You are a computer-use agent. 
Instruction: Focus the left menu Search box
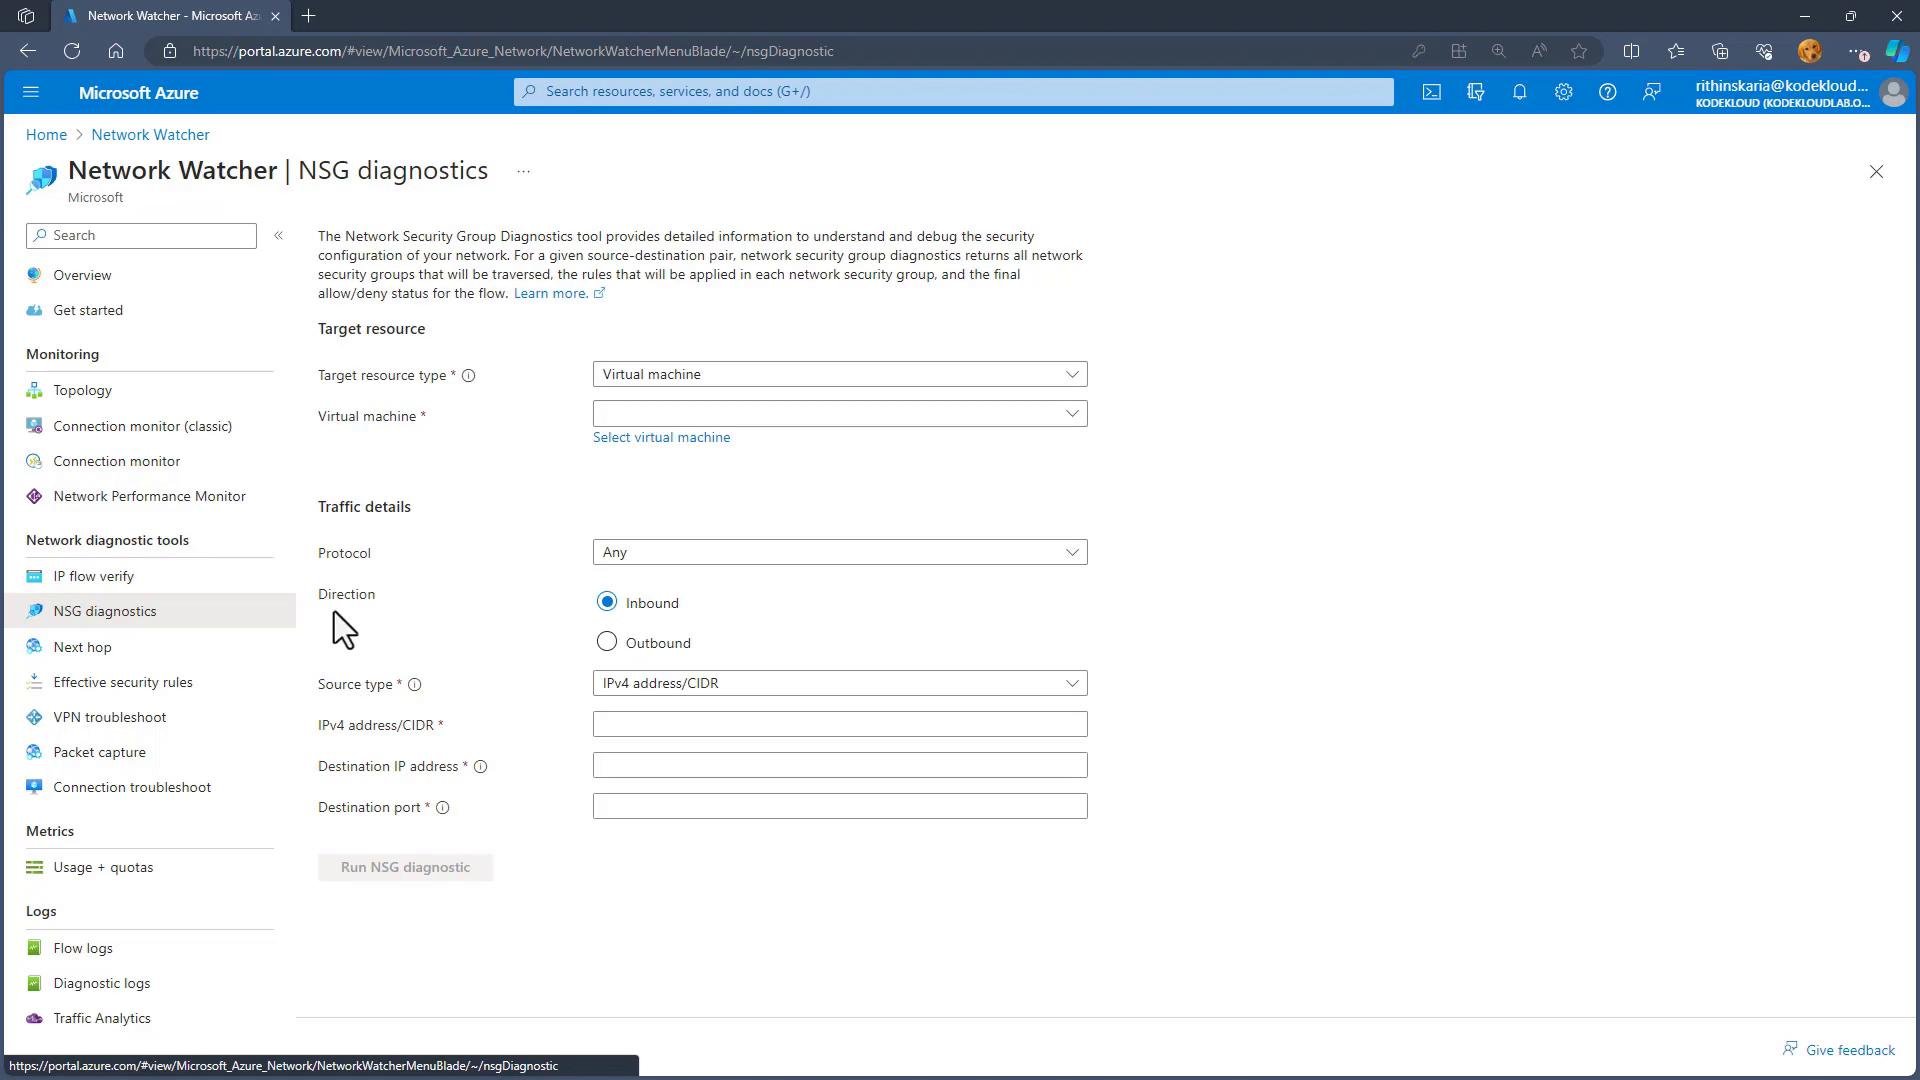point(141,235)
